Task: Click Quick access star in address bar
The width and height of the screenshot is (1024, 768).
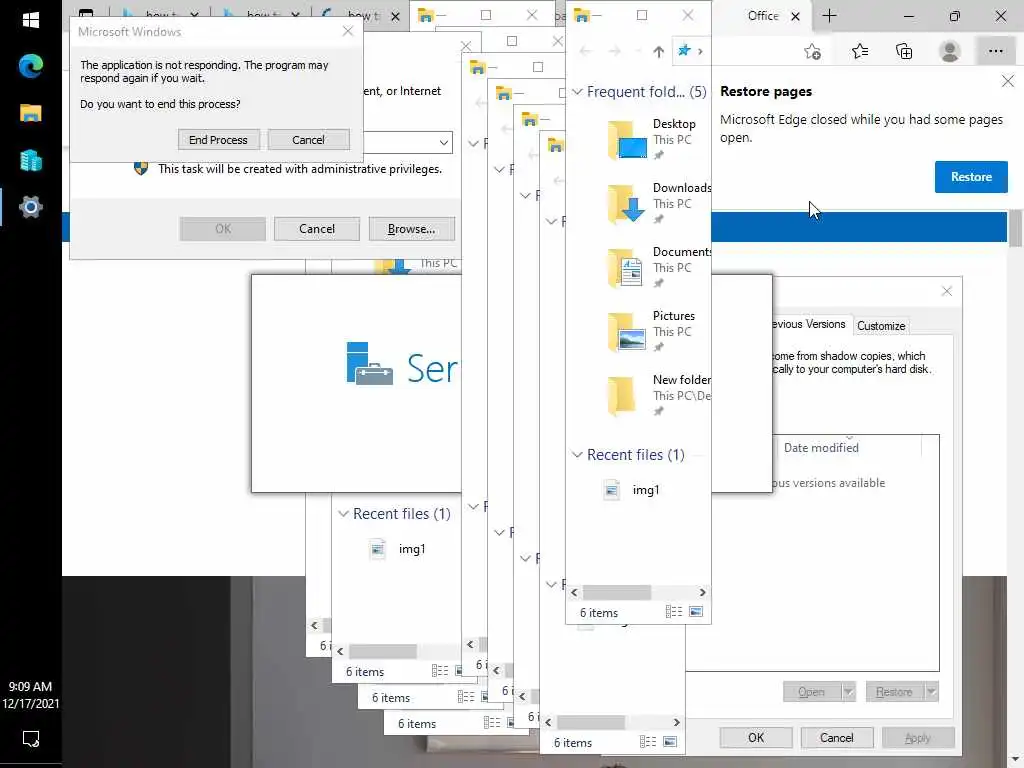Action: [x=684, y=50]
